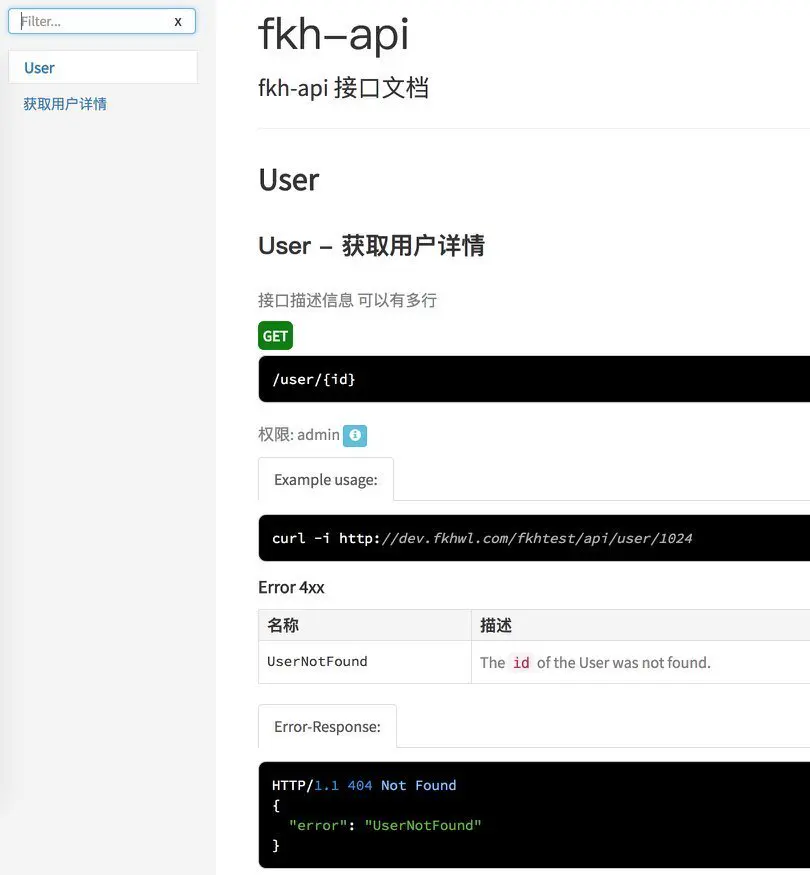Click the fkh–api page title

[x=333, y=35]
